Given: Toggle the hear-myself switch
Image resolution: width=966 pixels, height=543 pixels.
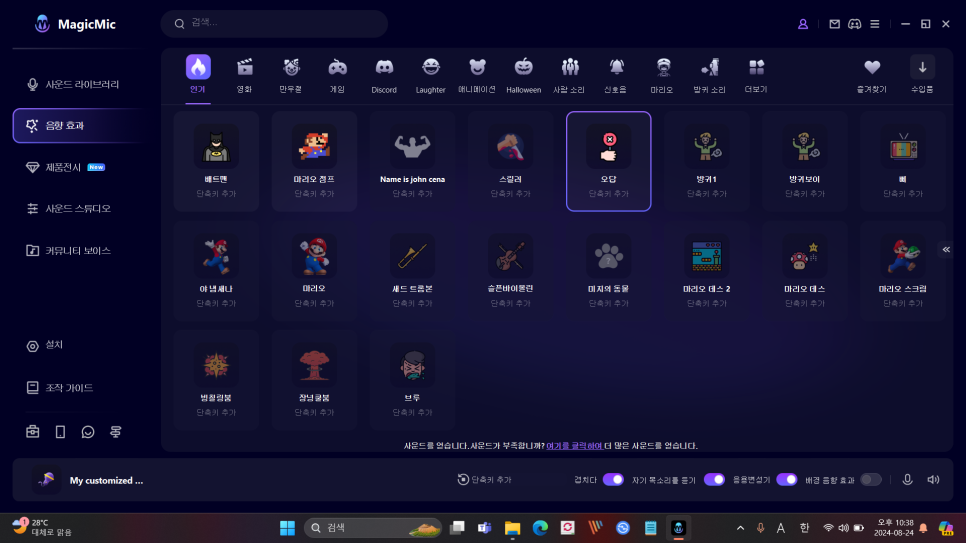Looking at the screenshot, I should (714, 480).
